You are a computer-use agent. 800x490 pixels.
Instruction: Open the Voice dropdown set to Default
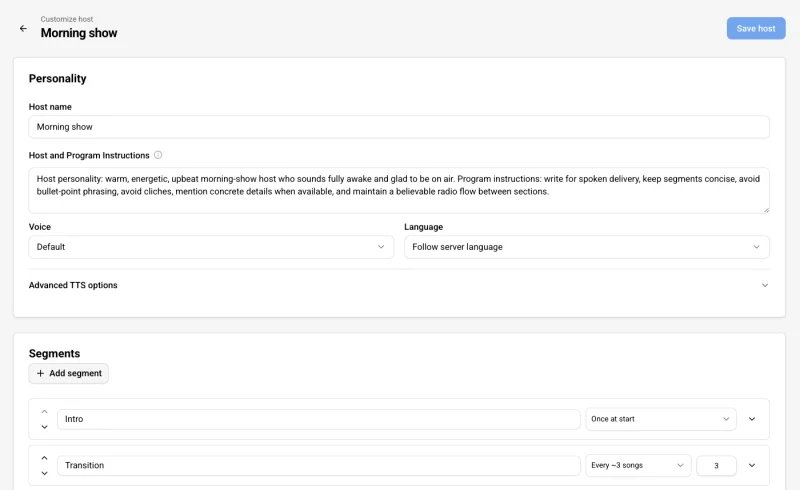[211, 247]
